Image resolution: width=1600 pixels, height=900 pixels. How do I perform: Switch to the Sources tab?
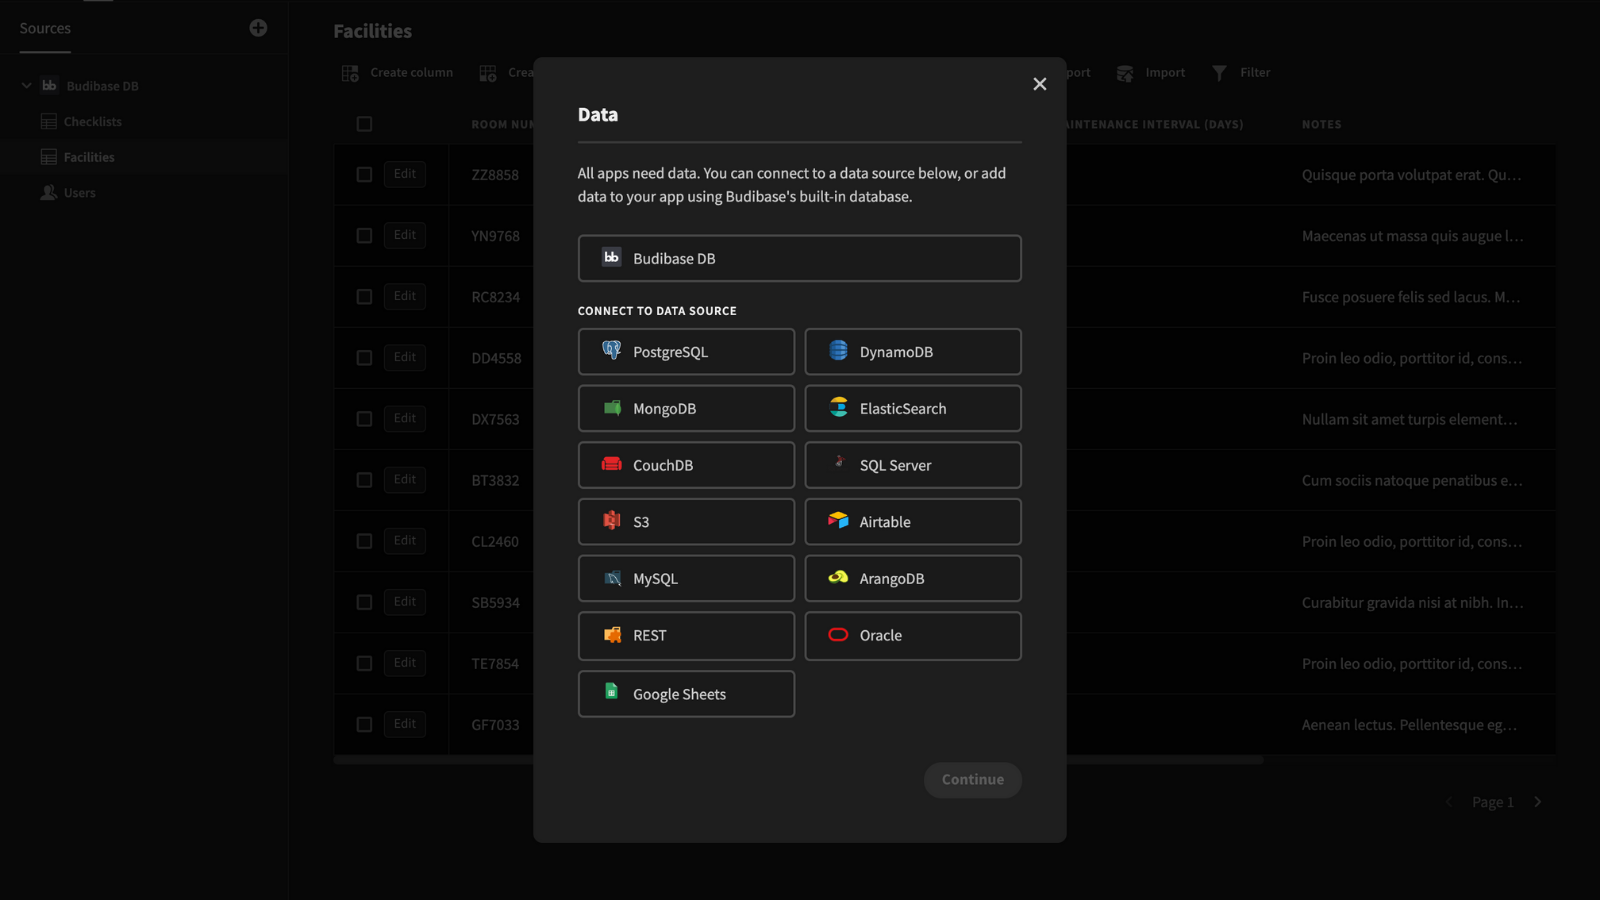point(45,29)
